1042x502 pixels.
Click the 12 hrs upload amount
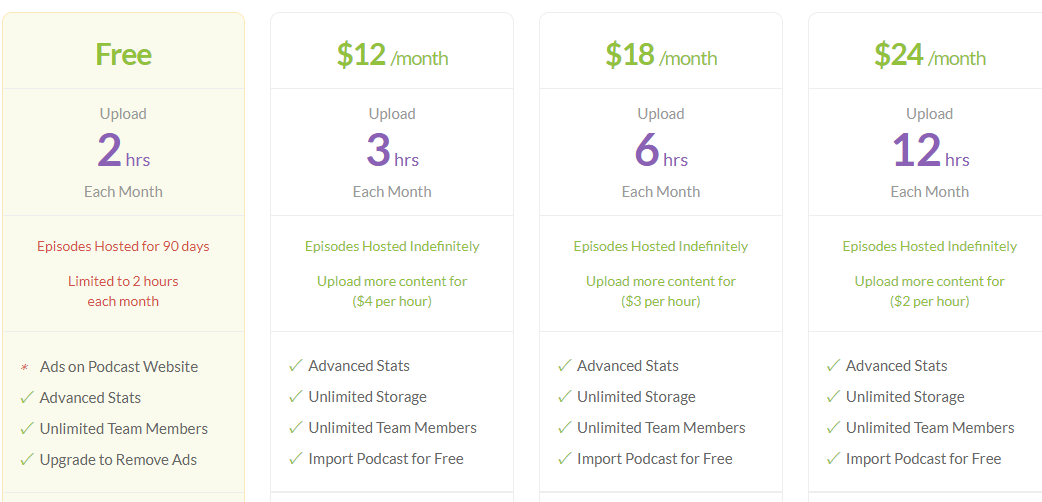[930, 152]
